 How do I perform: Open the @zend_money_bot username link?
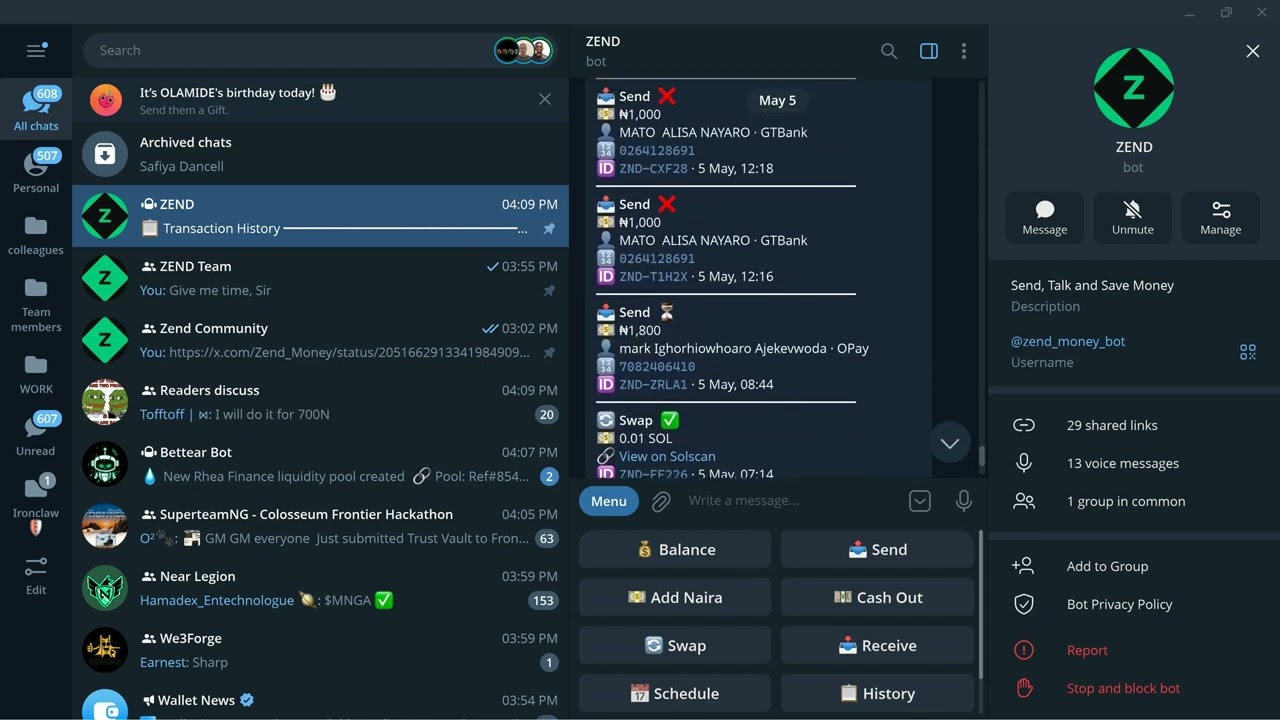tap(1068, 341)
